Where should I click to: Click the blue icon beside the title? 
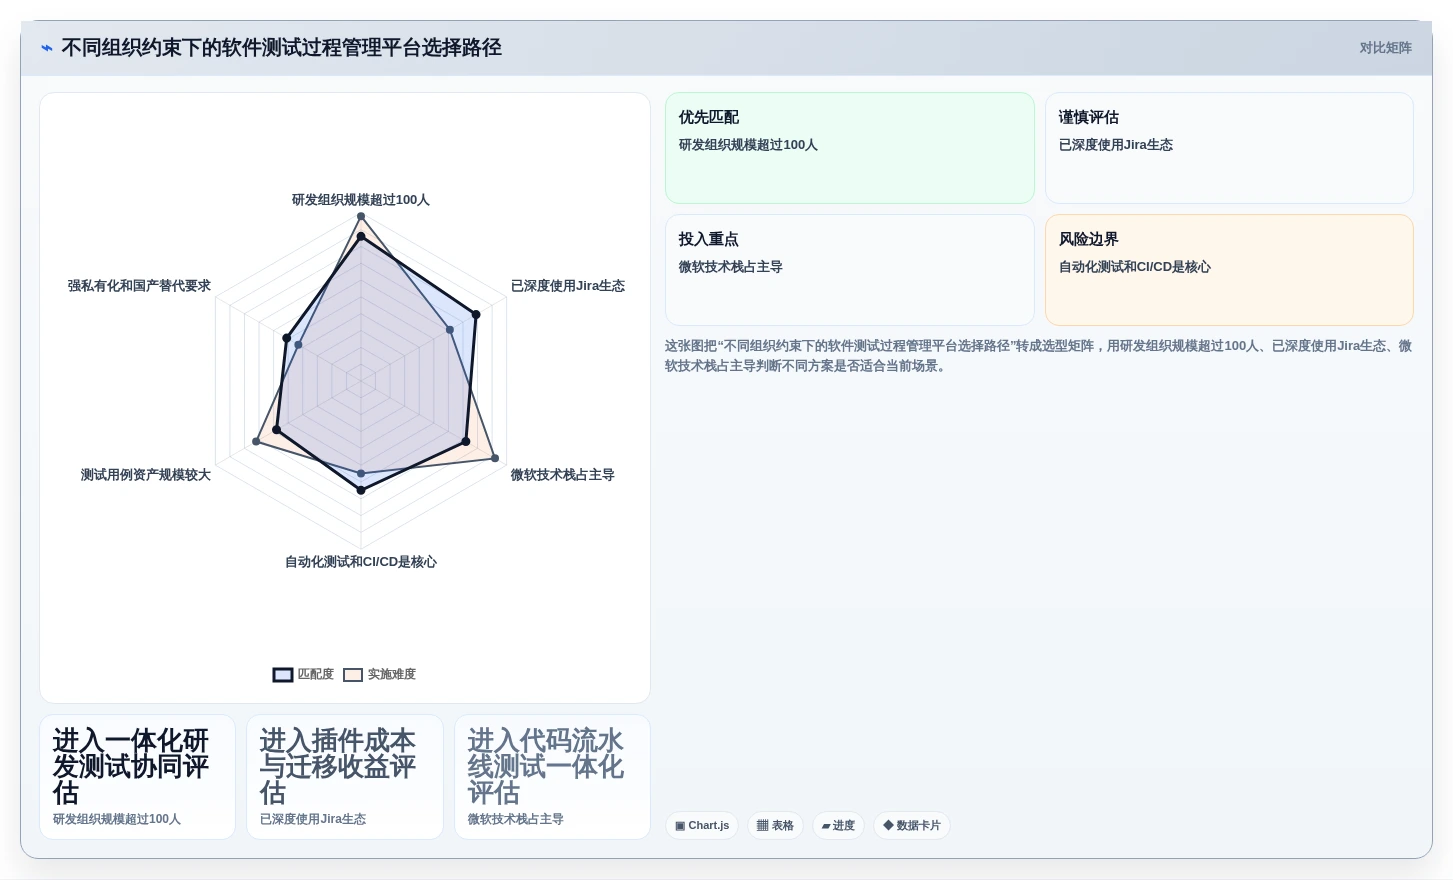pos(46,48)
